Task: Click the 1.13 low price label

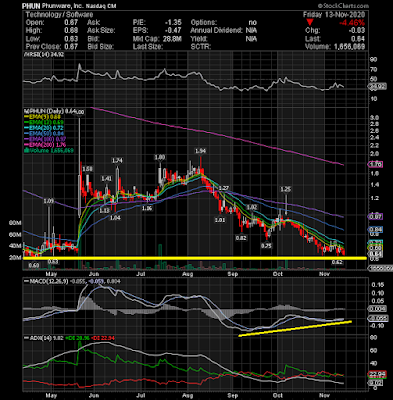Action: click(x=104, y=211)
